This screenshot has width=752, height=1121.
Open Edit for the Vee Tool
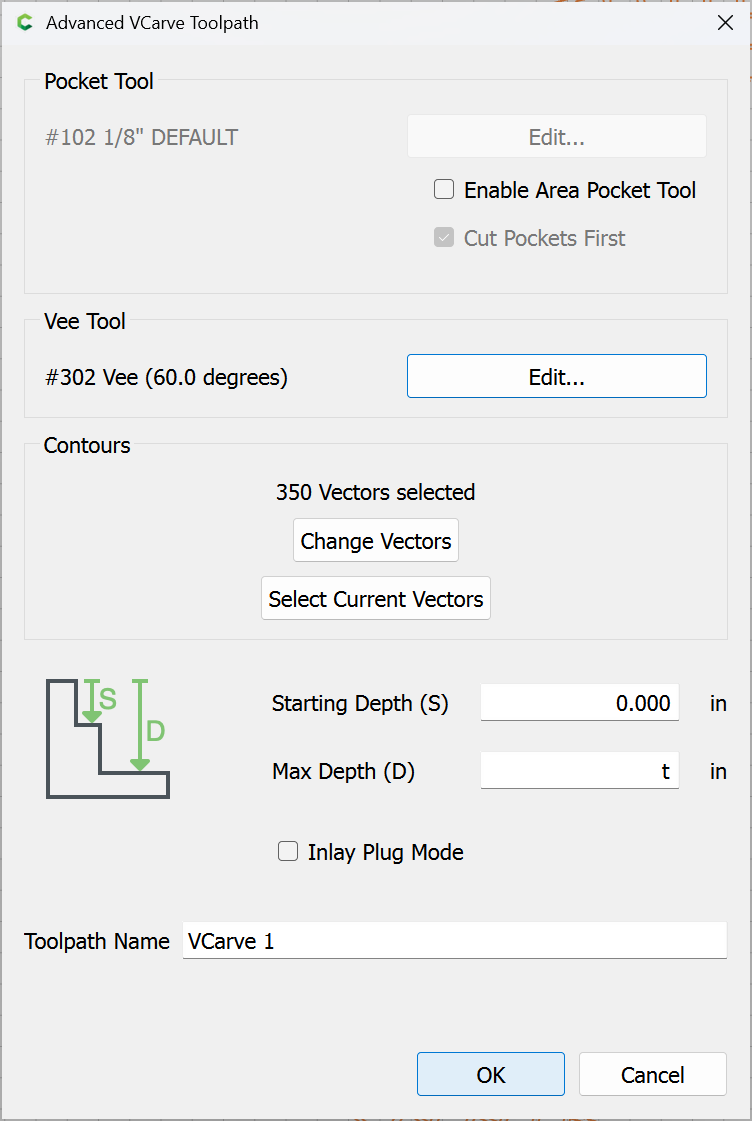coord(557,376)
